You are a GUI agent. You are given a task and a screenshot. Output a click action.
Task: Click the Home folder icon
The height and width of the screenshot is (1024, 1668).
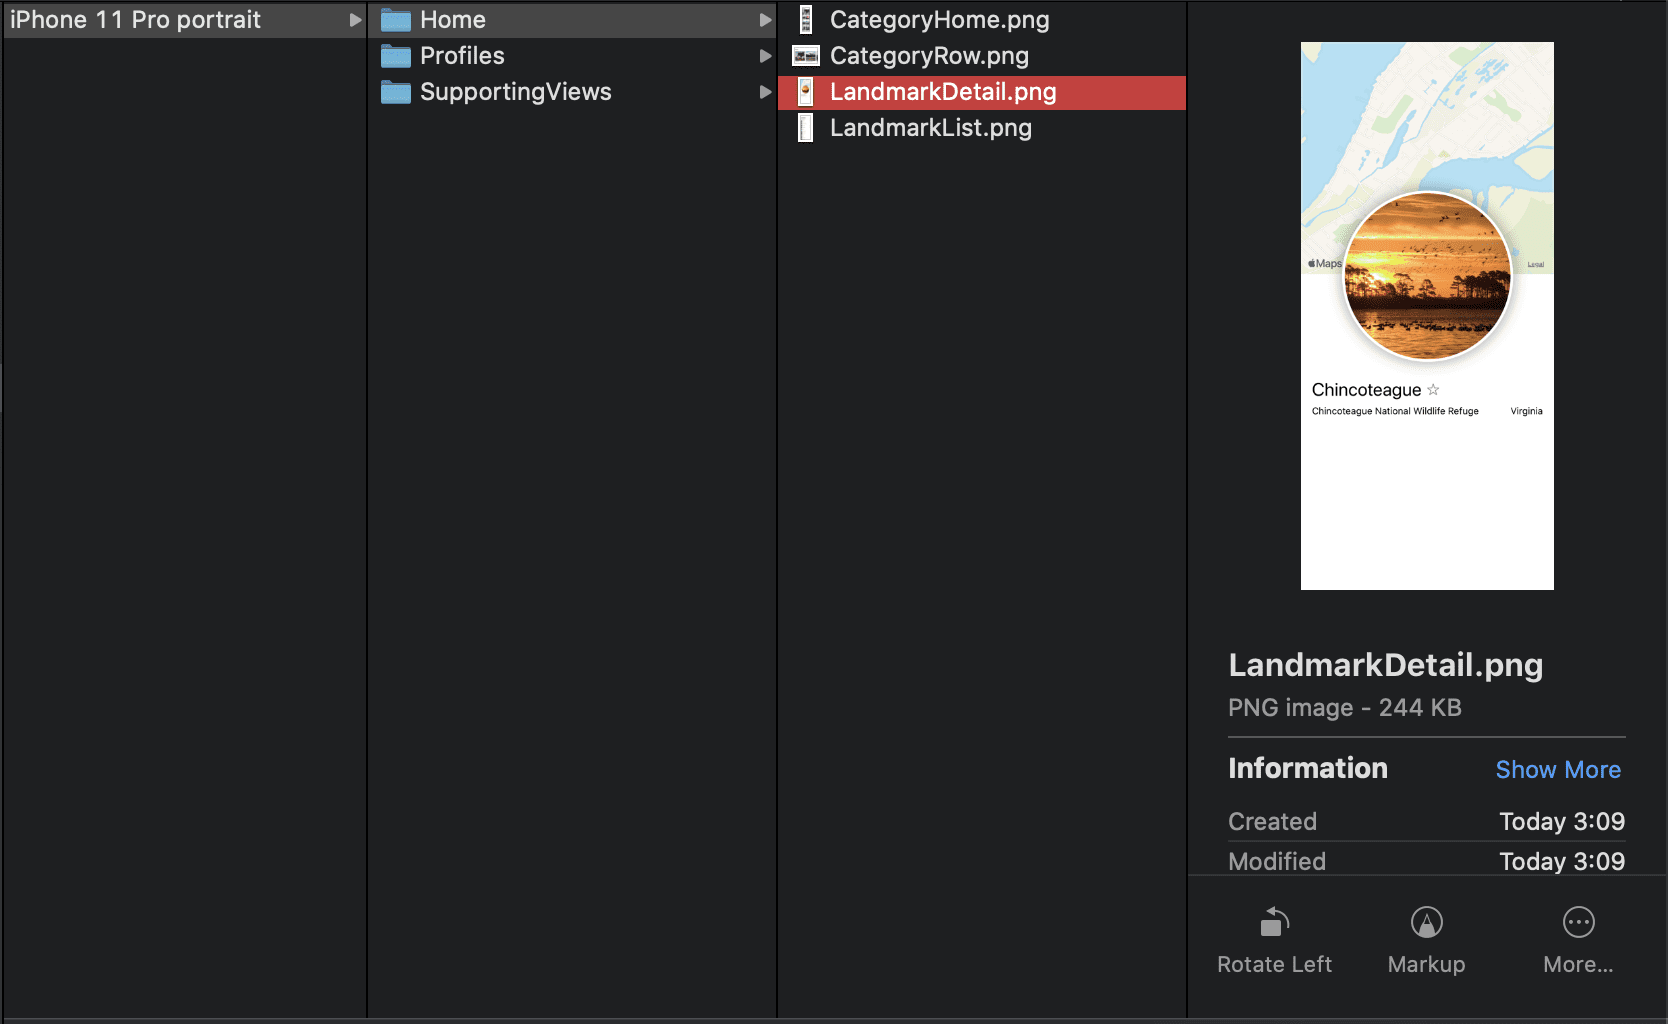pos(396,20)
